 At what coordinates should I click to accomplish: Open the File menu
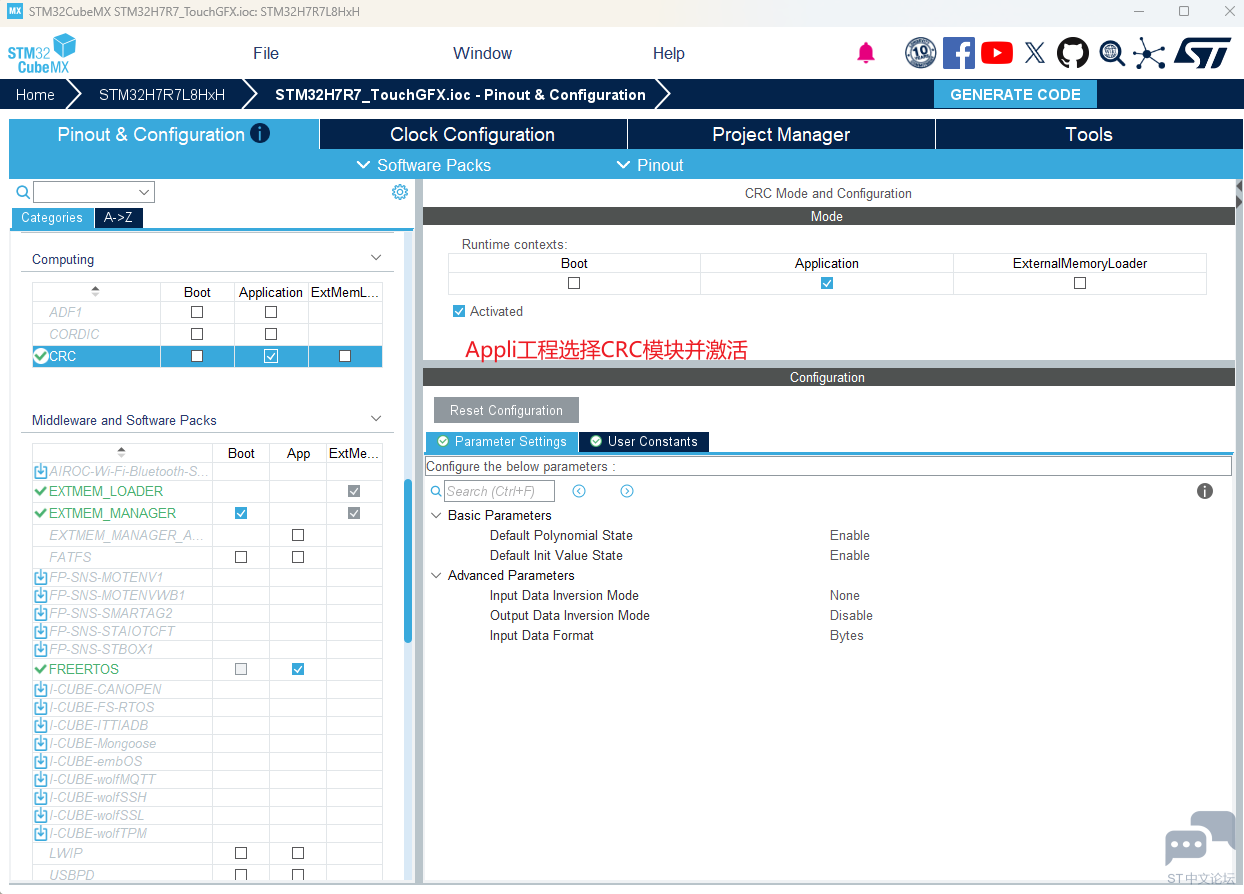pos(266,53)
